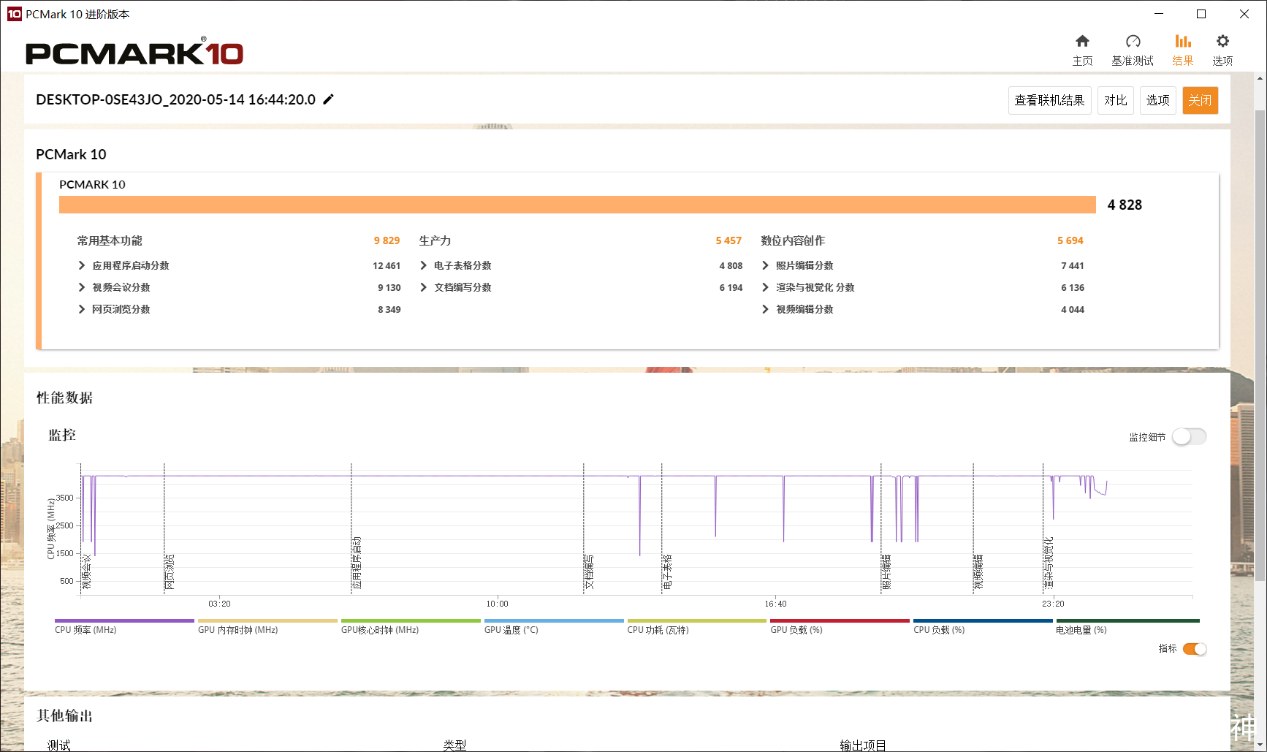This screenshot has height=752, width=1267.
Task: Click the video conferencing score value 9 130
Action: click(x=388, y=288)
